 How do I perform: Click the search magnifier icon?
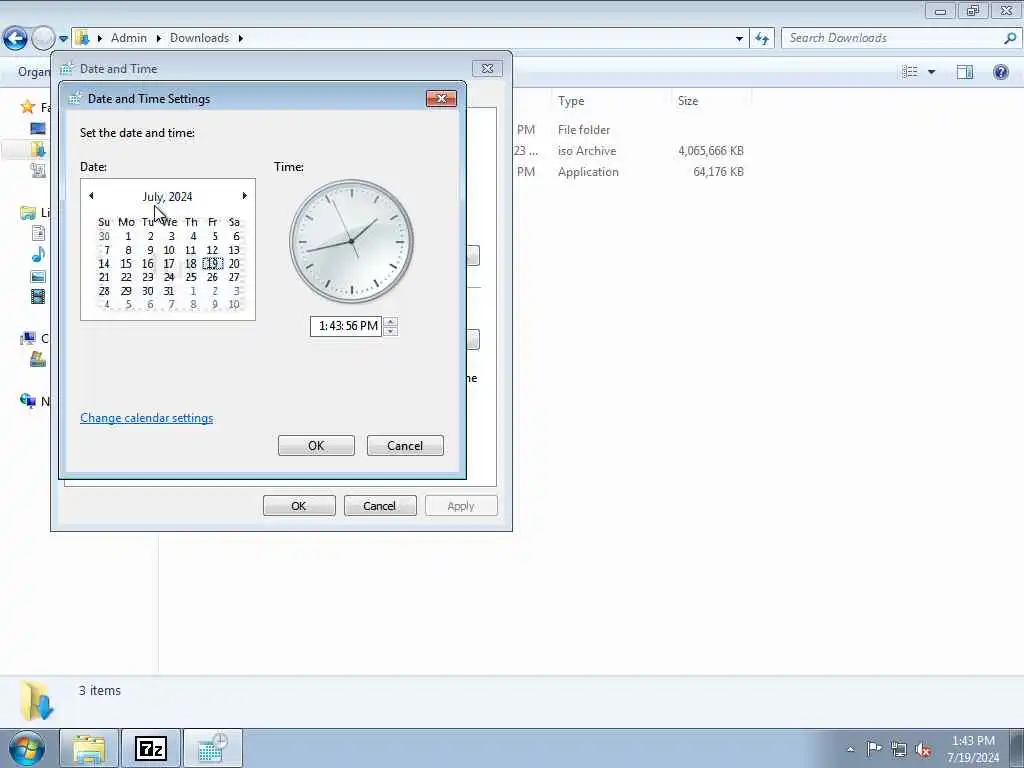[1010, 38]
